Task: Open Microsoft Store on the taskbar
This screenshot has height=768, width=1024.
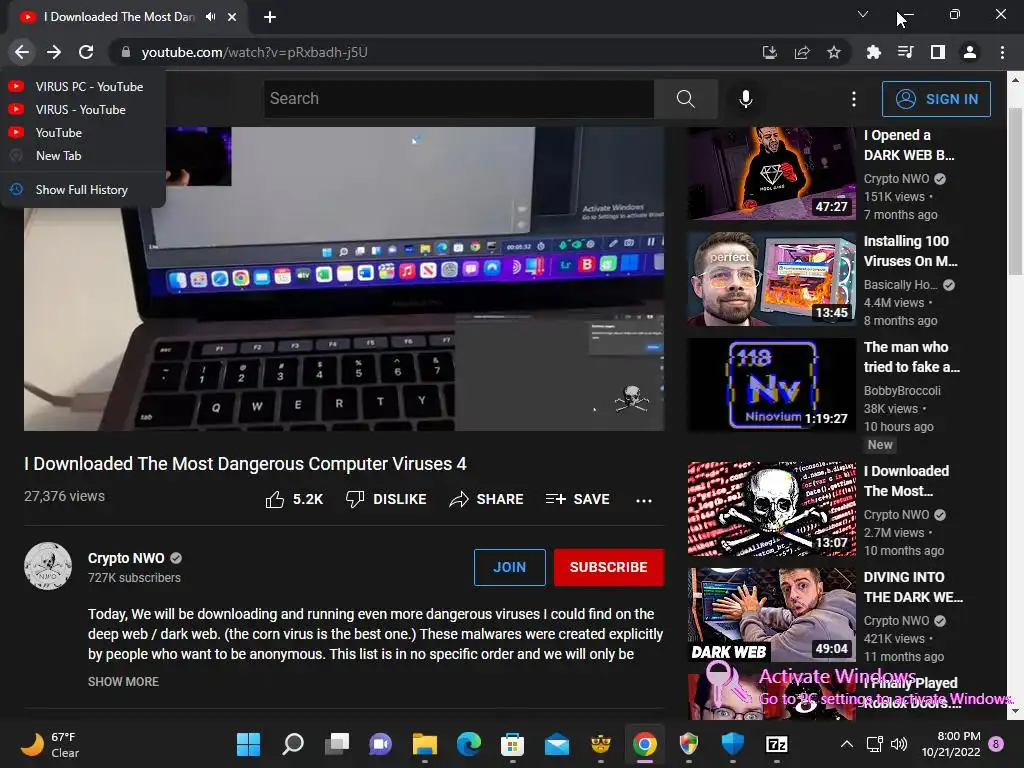Action: 513,744
